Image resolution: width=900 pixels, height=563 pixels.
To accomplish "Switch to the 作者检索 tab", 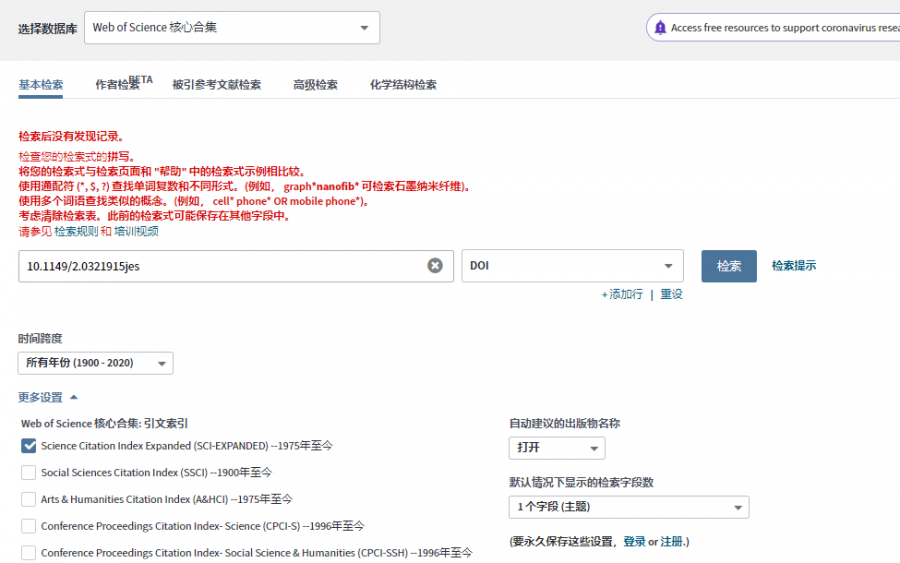I will (x=119, y=85).
